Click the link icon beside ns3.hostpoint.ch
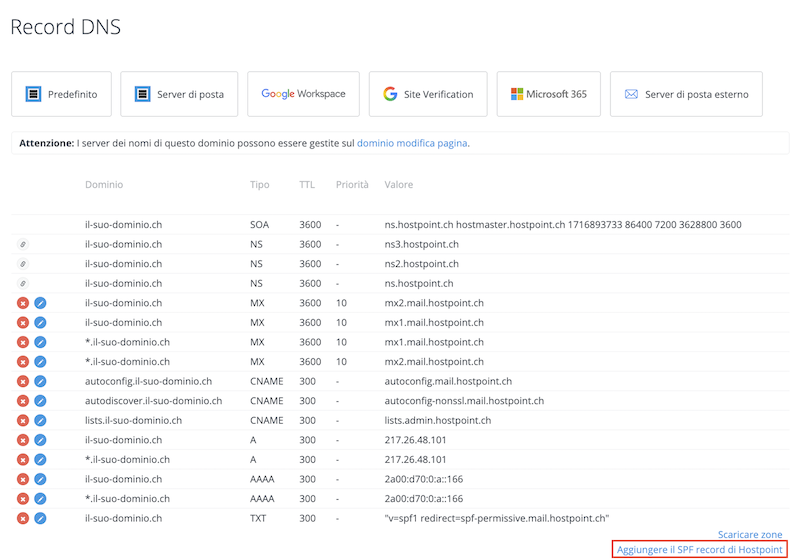The image size is (800, 559). (x=23, y=244)
